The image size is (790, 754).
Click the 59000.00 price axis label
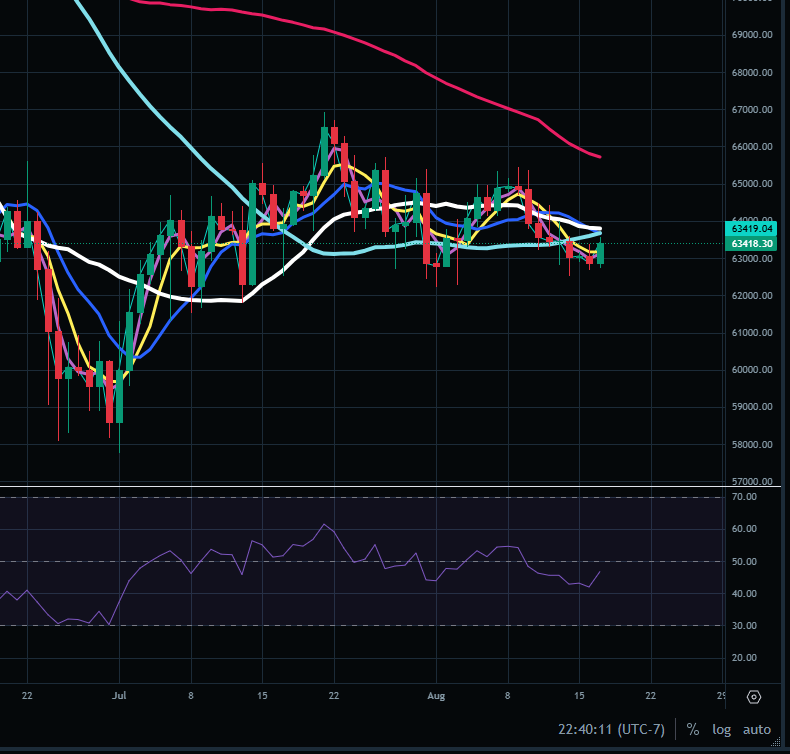[x=752, y=406]
